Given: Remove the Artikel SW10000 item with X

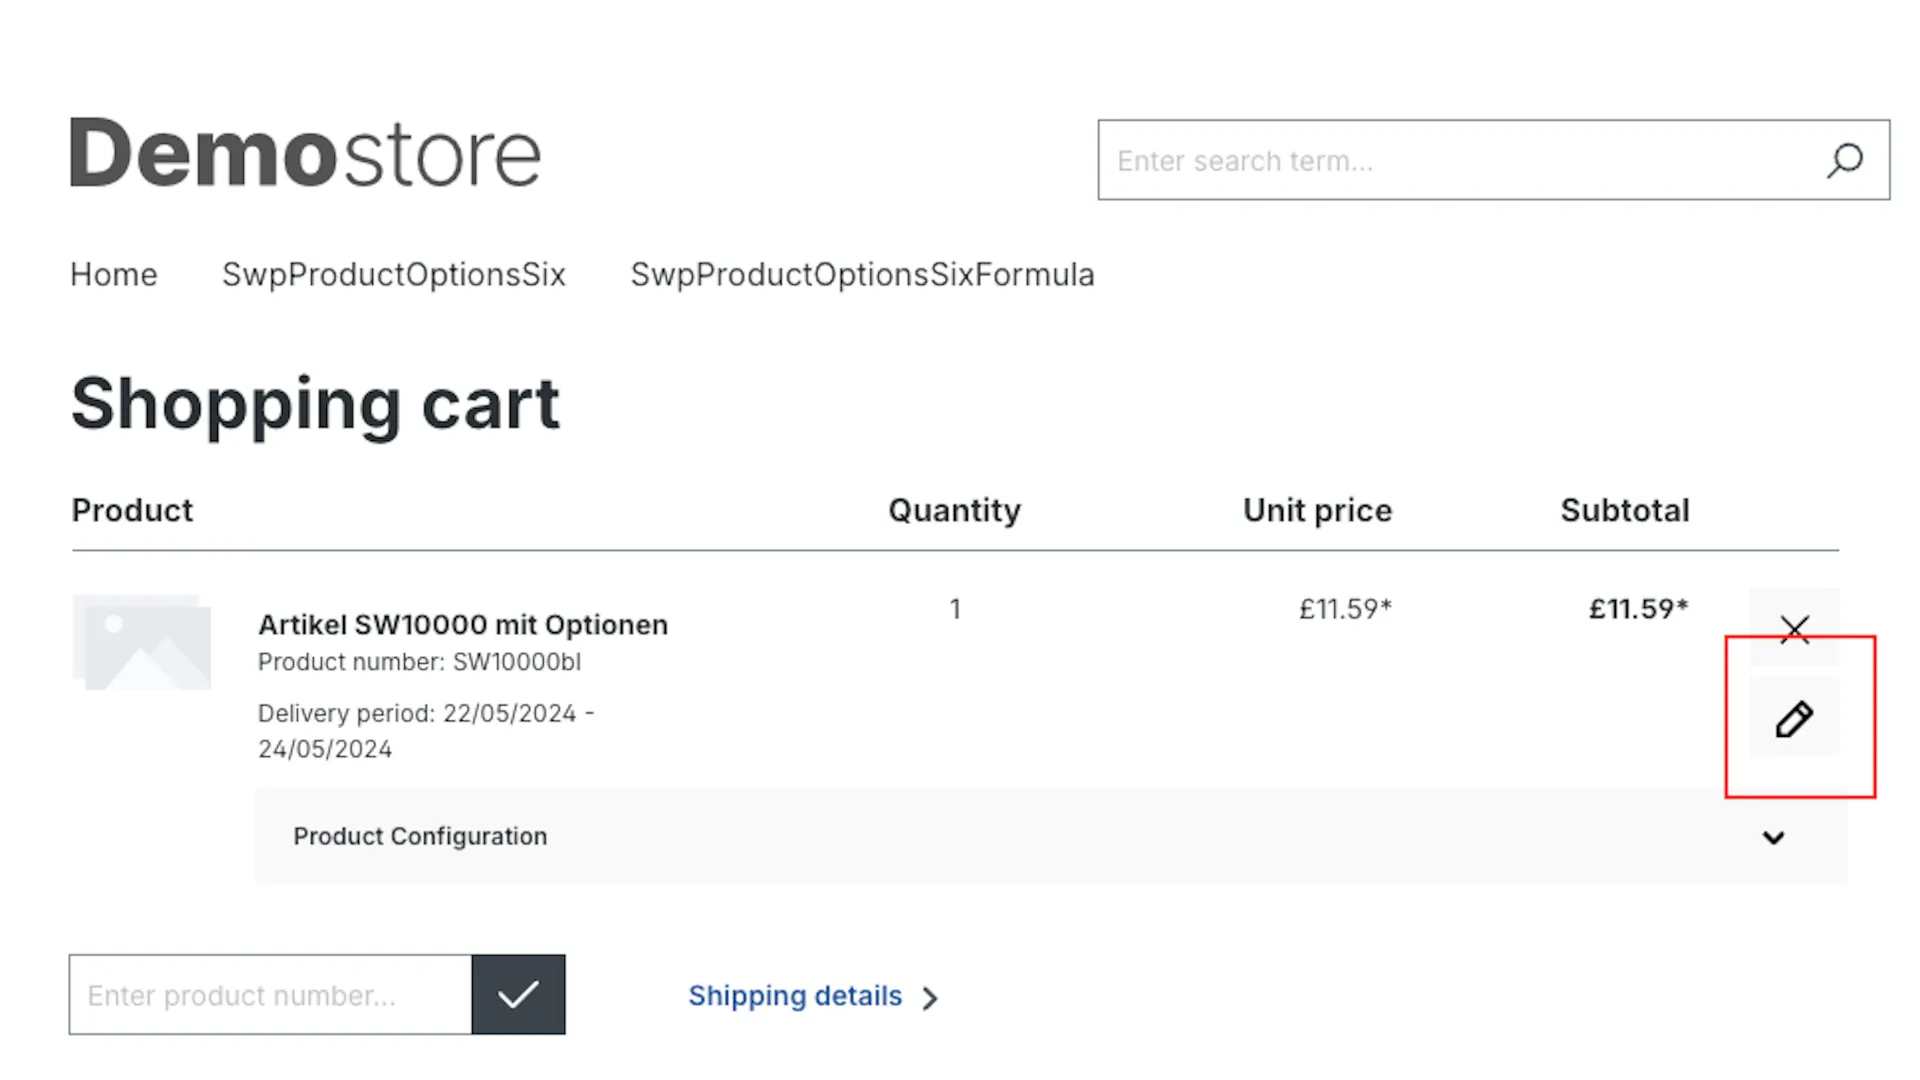Looking at the screenshot, I should [x=1795, y=628].
